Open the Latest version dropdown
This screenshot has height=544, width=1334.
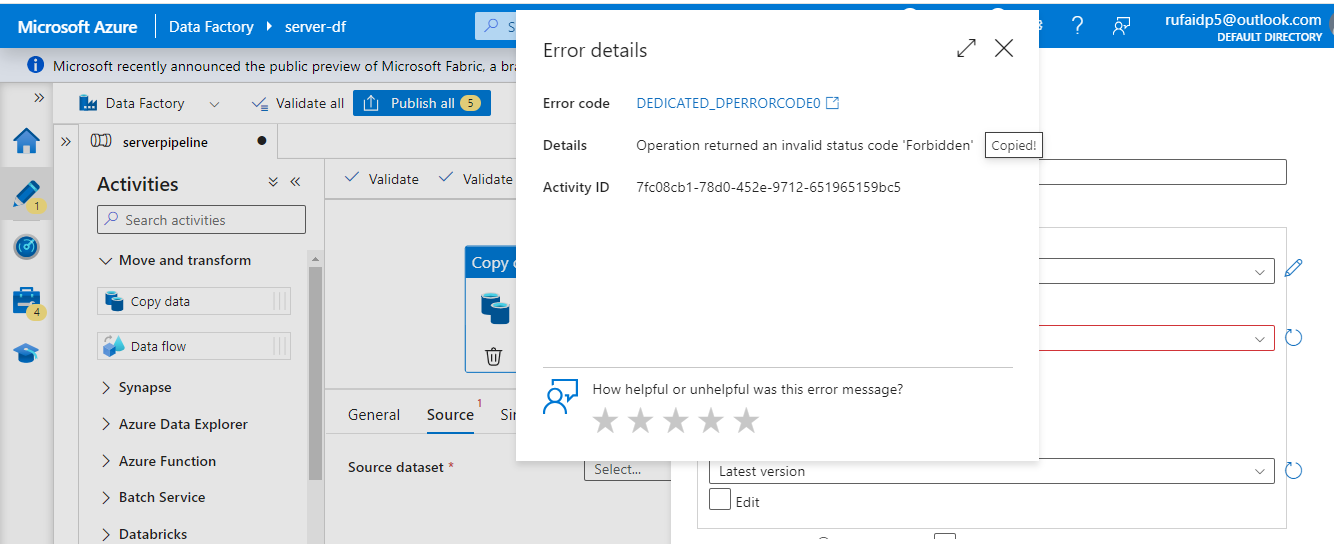[x=990, y=471]
